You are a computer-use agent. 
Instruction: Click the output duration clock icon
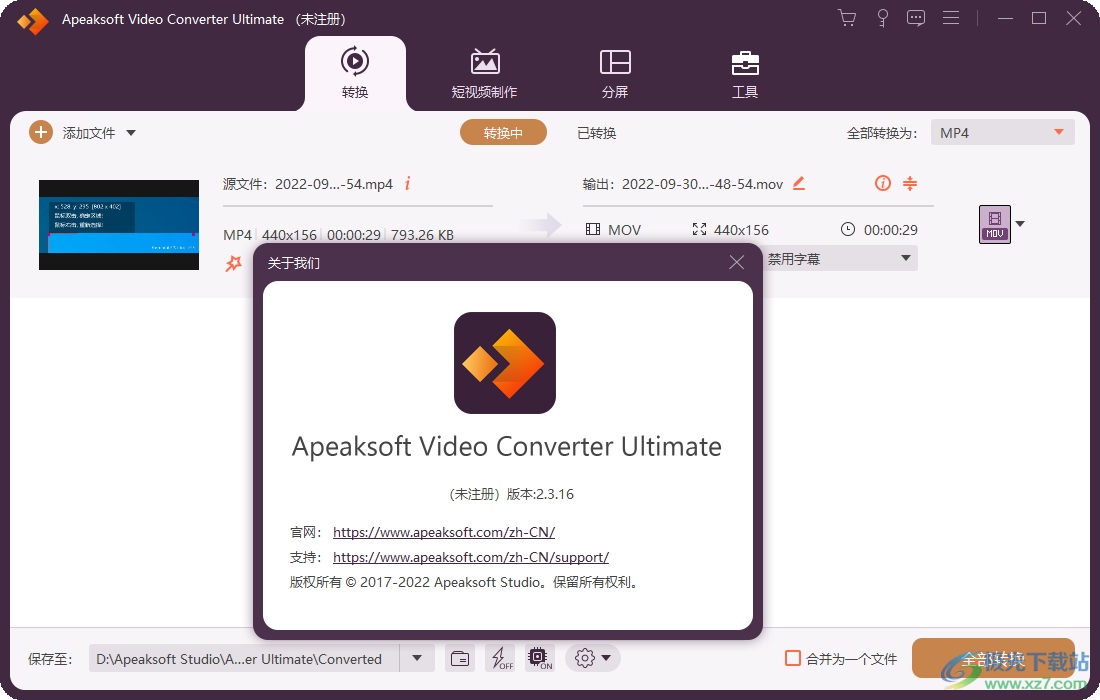click(x=848, y=229)
